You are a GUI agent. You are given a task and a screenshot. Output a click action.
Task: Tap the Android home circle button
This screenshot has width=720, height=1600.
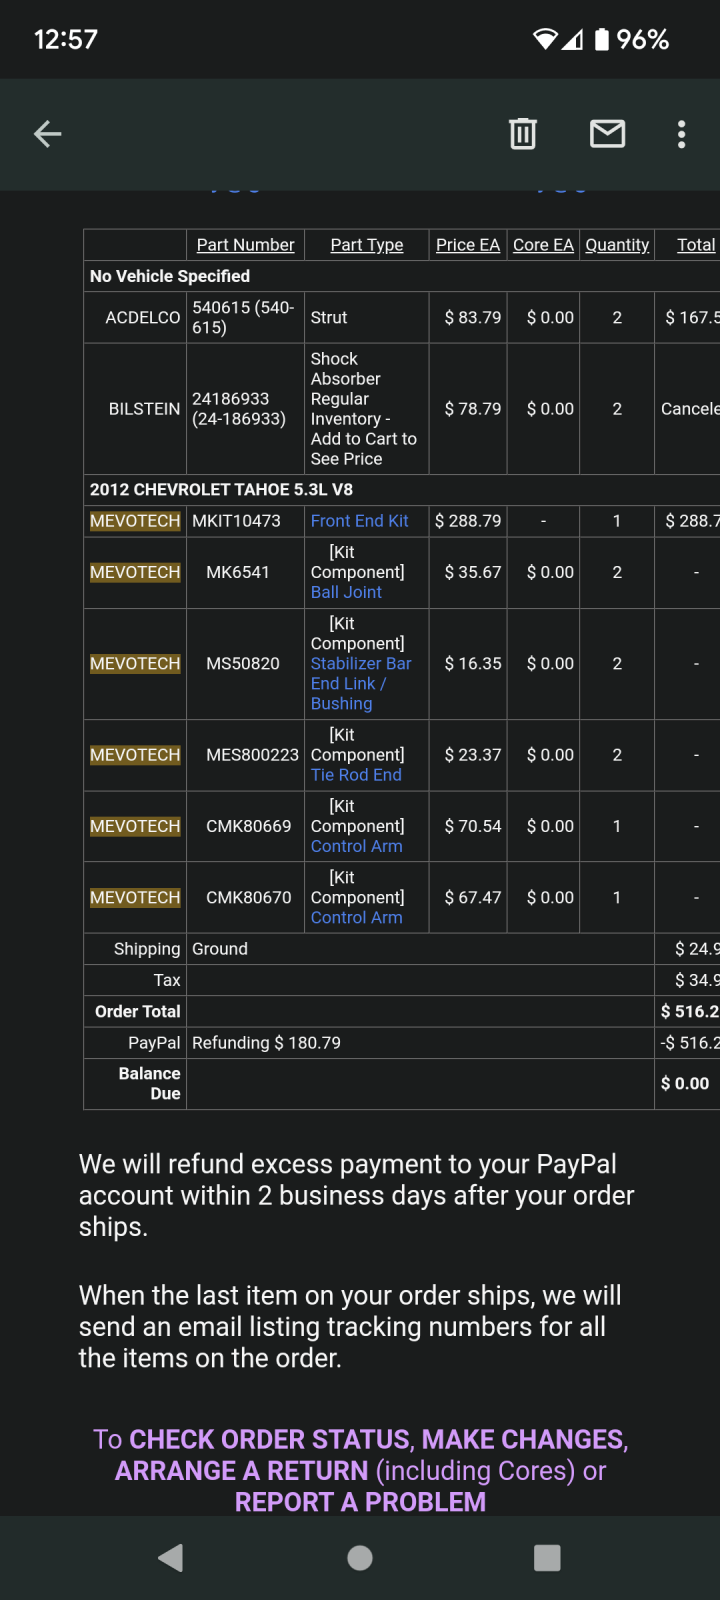(x=360, y=1557)
